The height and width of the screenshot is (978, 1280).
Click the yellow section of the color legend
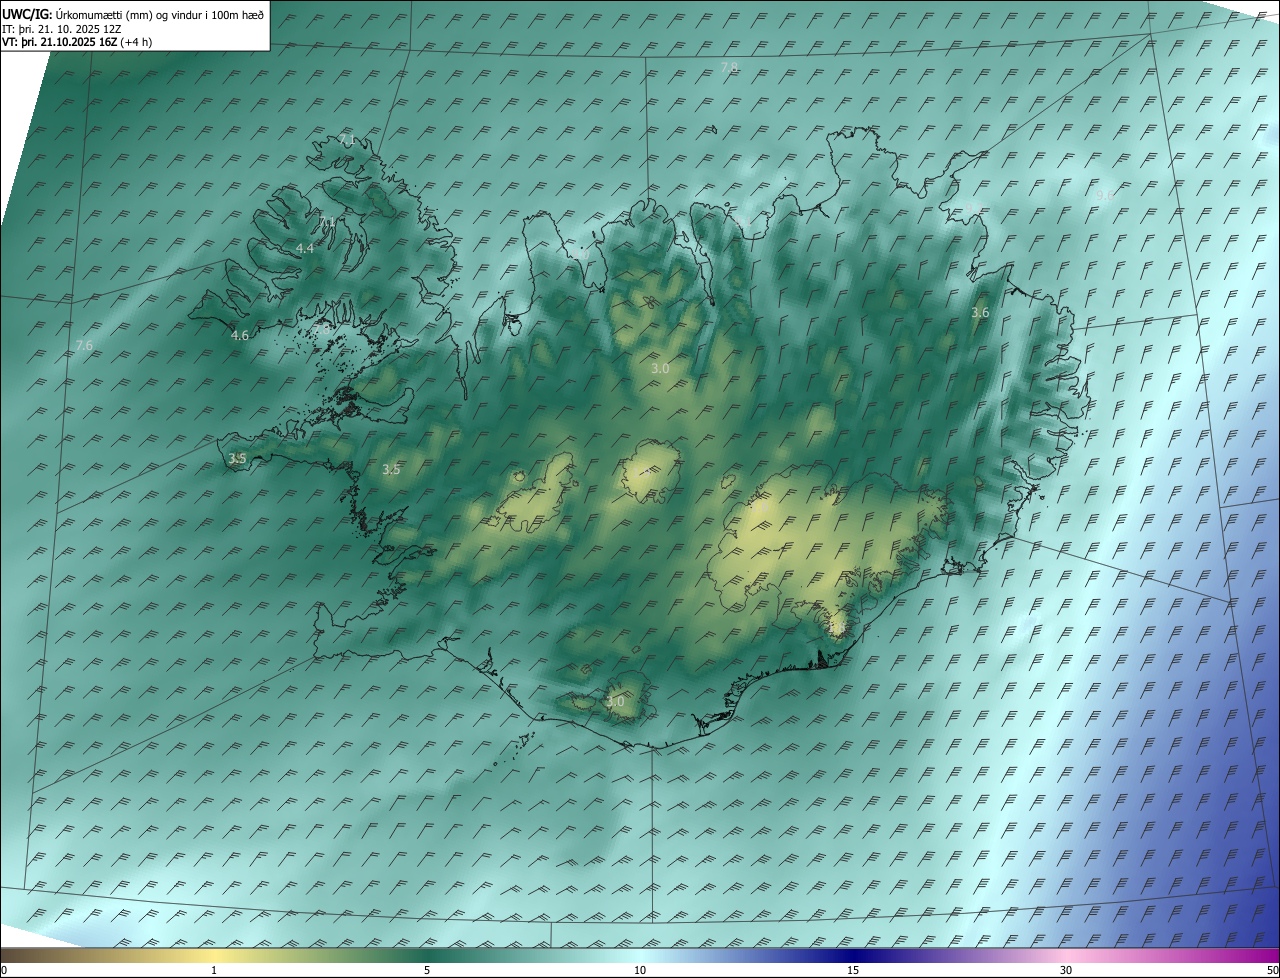point(214,955)
